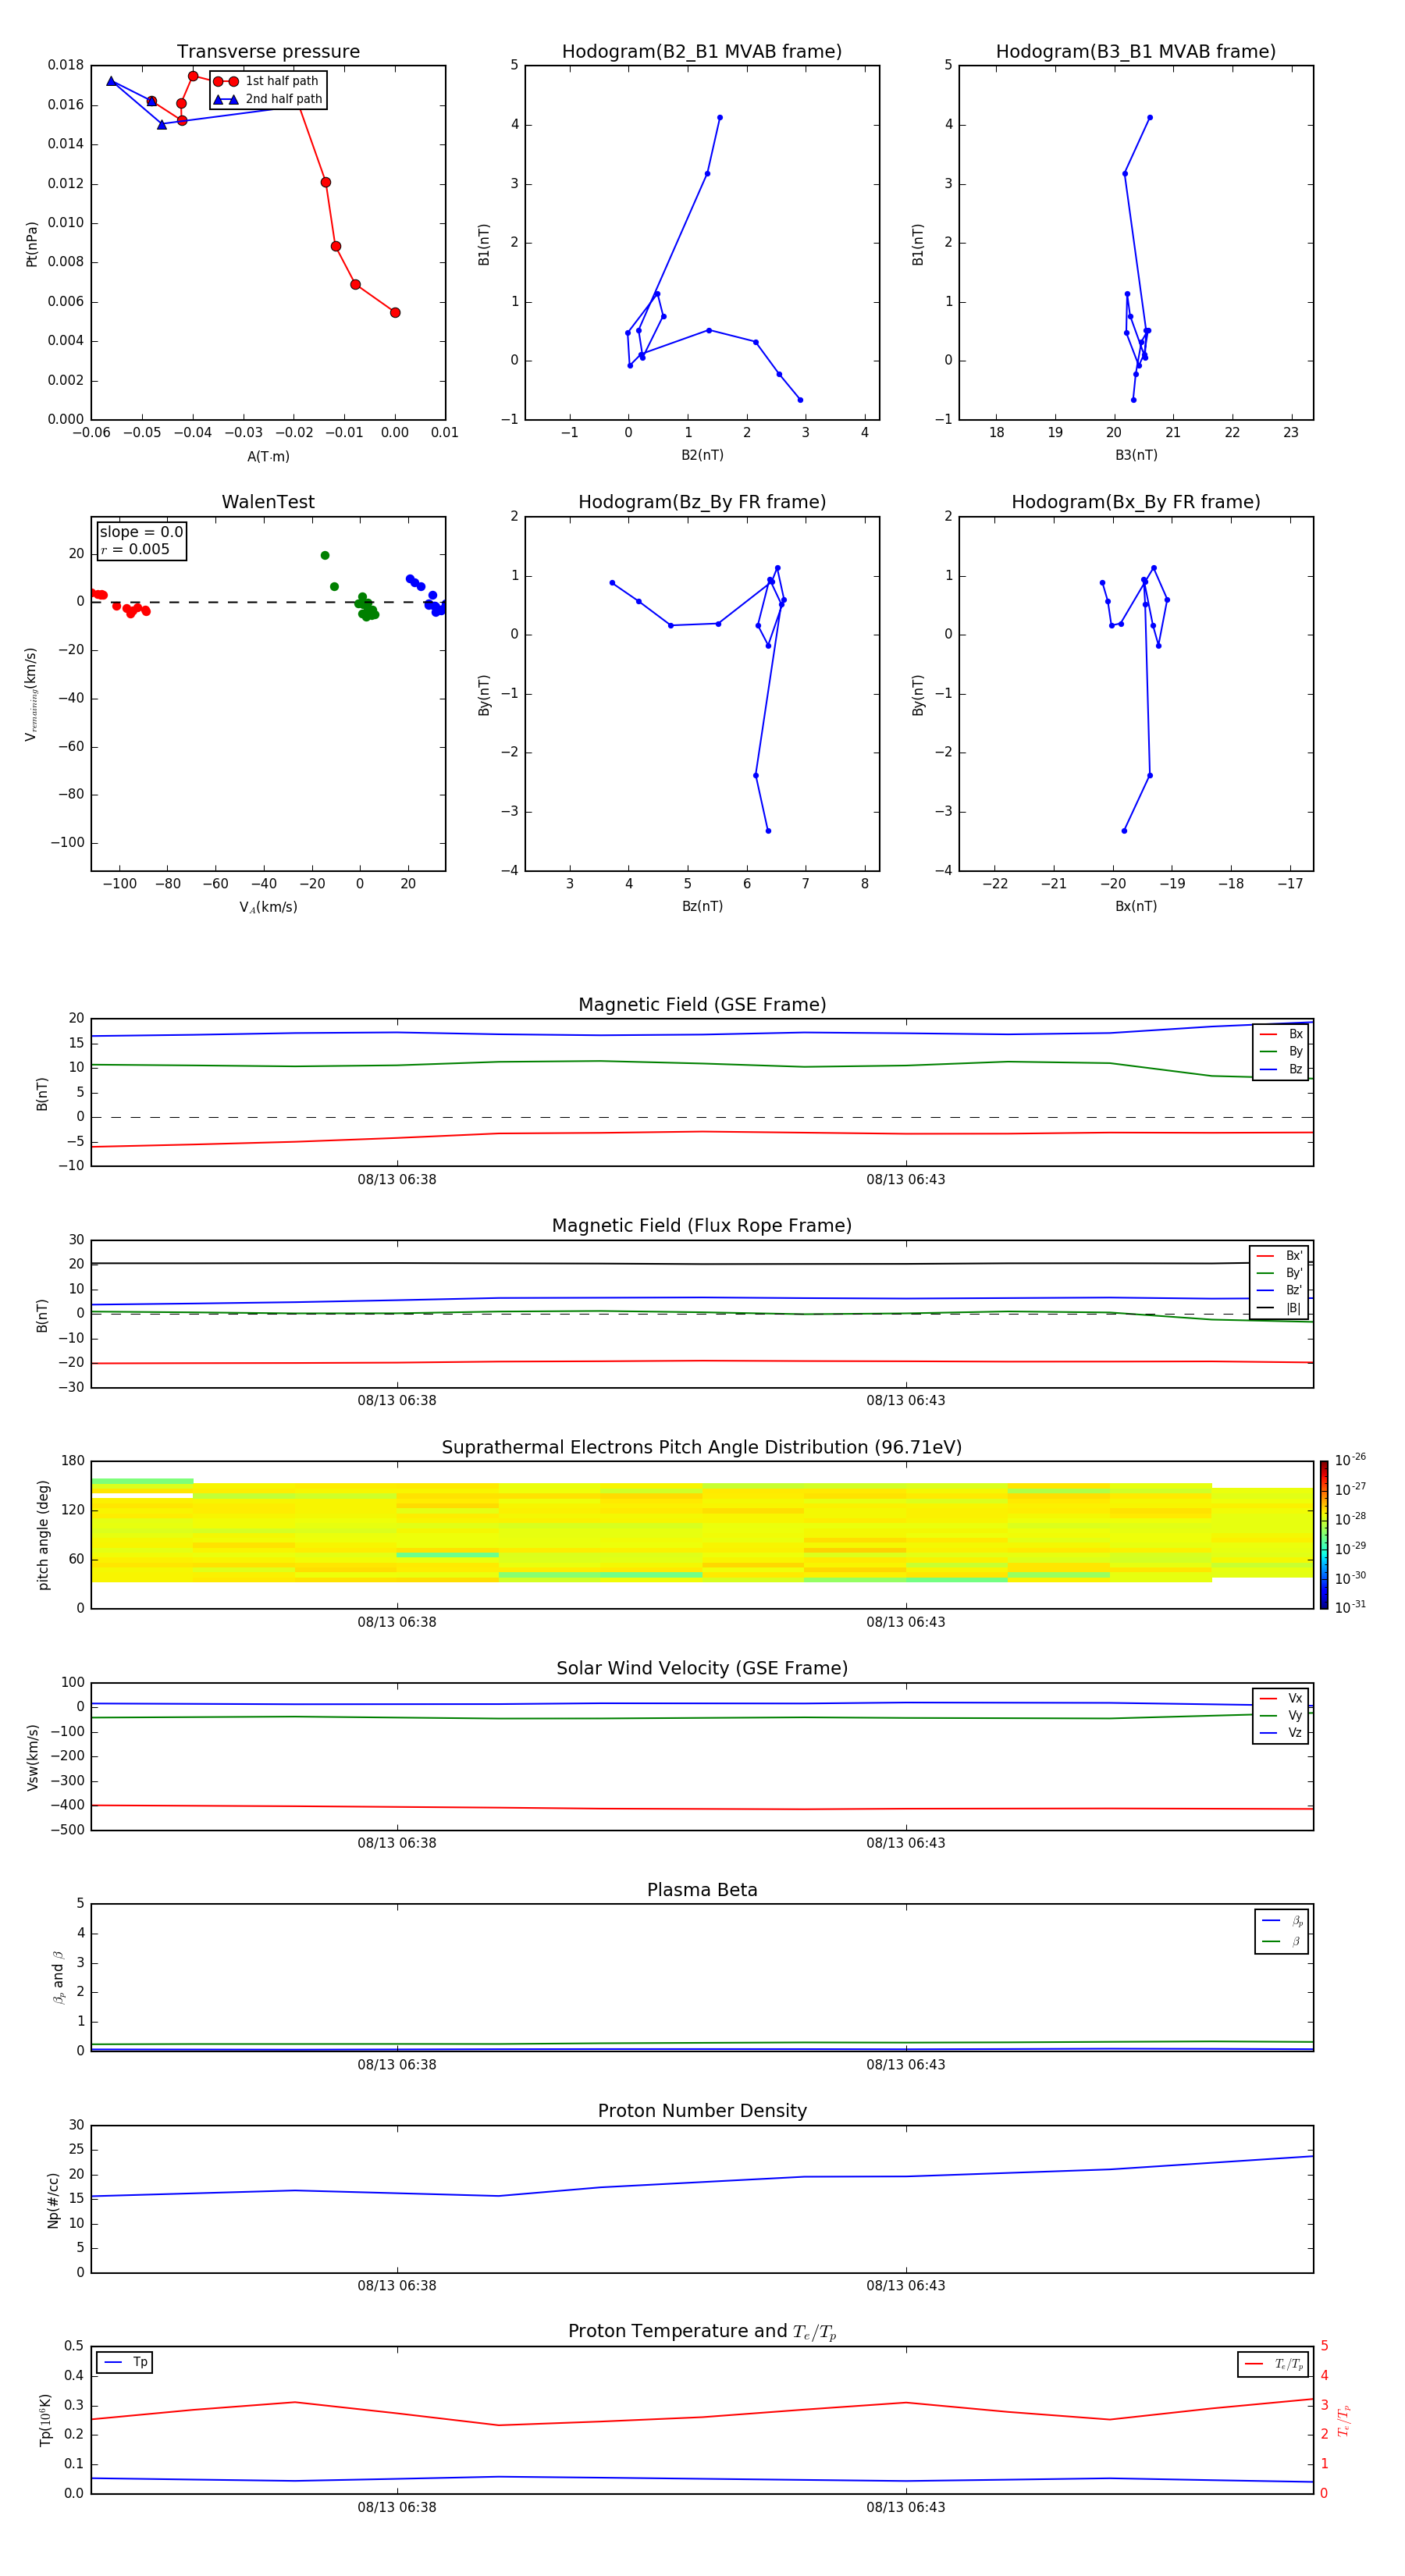Click the 'VA(km/s)' x-axis label
The height and width of the screenshot is (2576, 1405).
pyautogui.click(x=268, y=907)
